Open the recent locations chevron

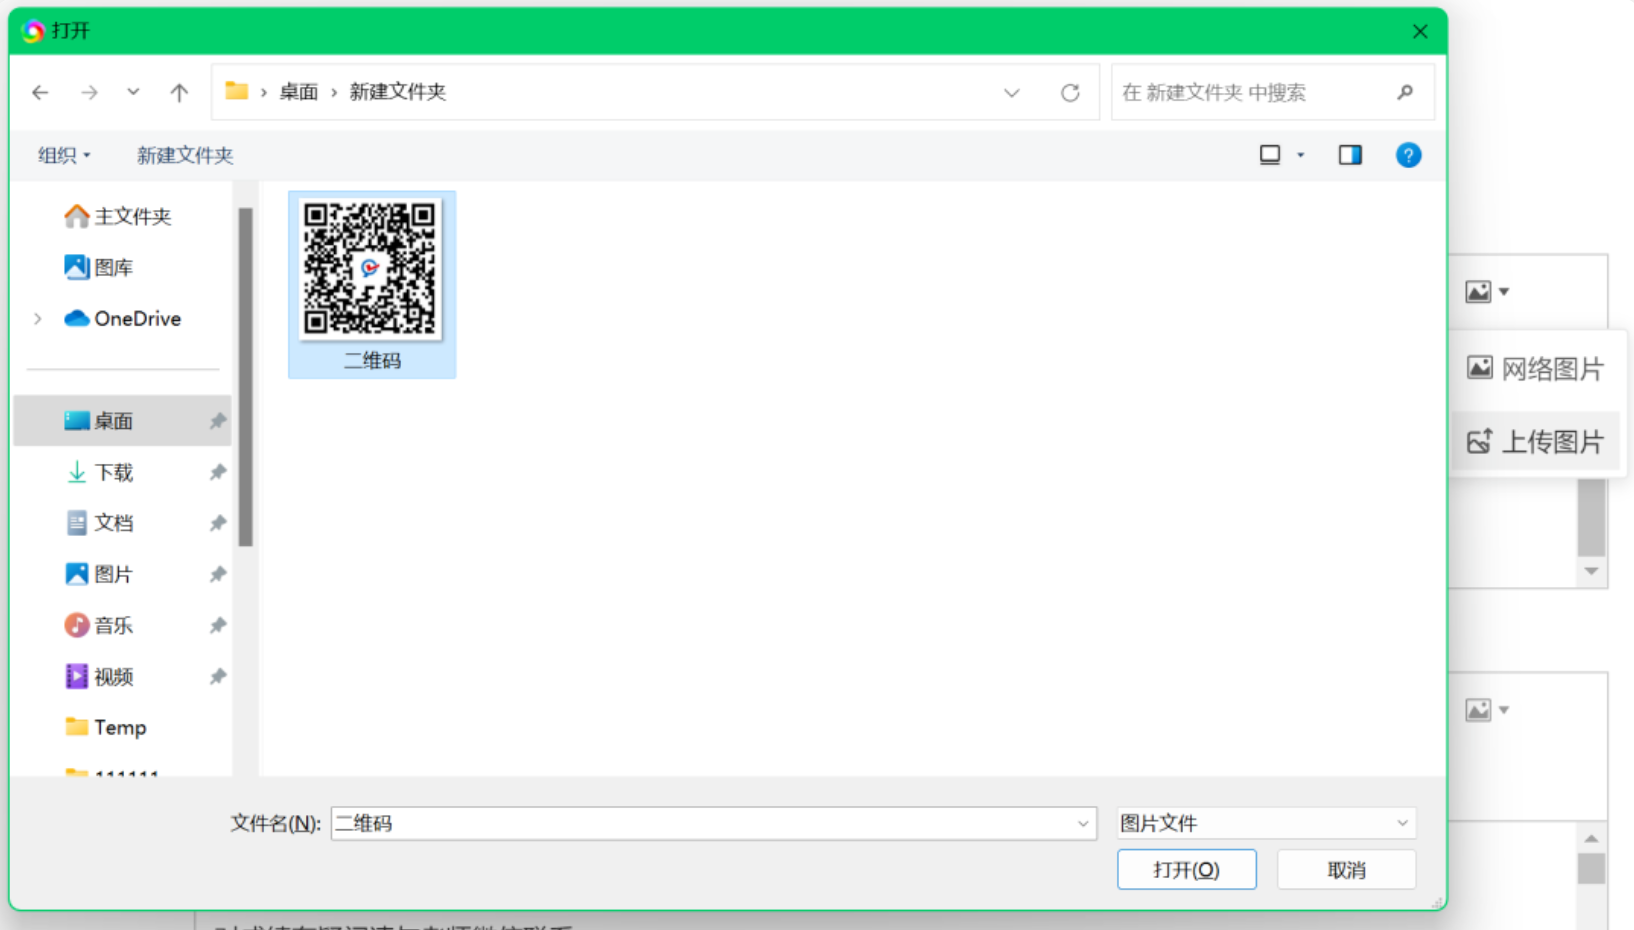pos(133,92)
